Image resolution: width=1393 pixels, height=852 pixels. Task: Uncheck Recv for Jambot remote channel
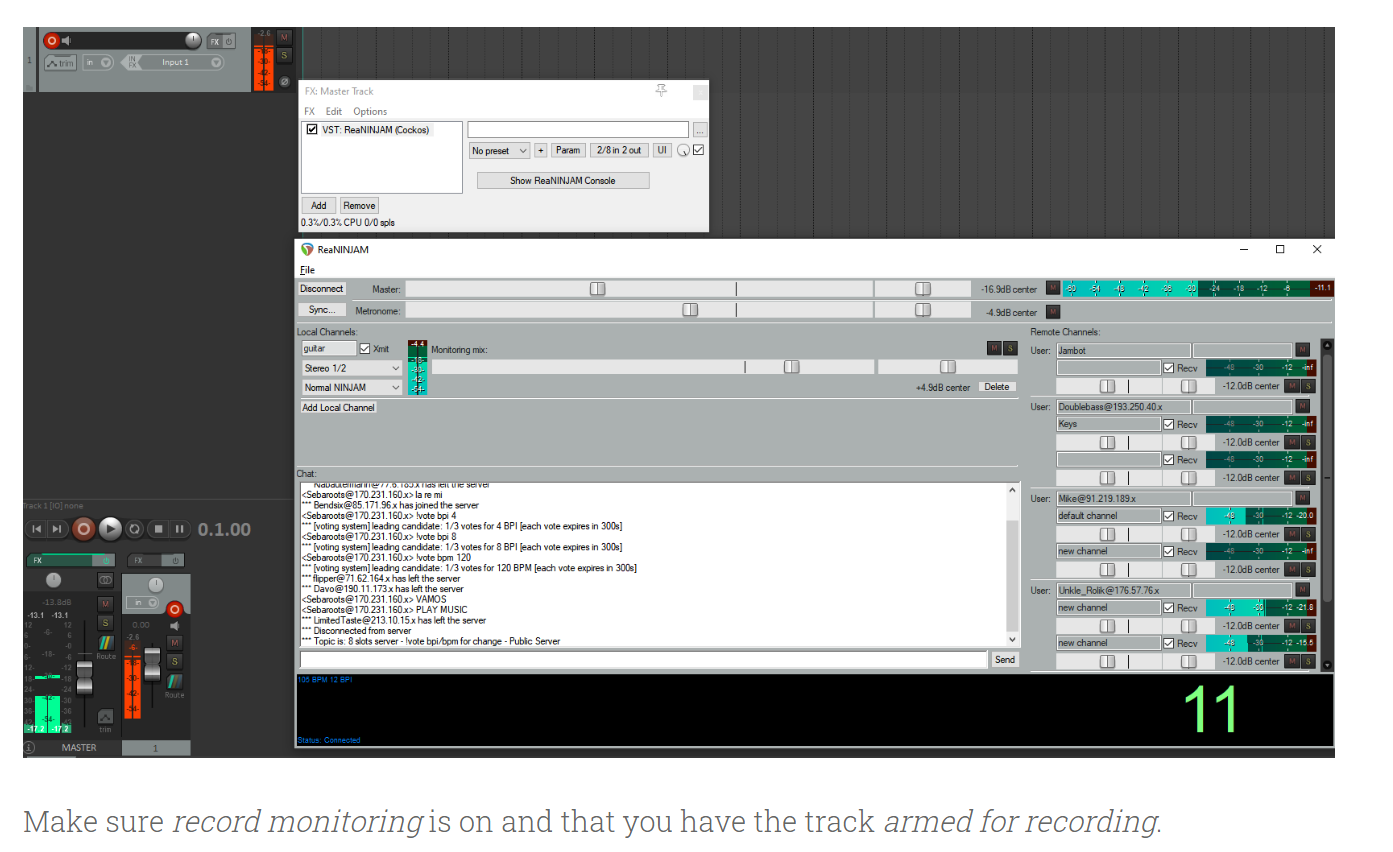click(x=1168, y=369)
